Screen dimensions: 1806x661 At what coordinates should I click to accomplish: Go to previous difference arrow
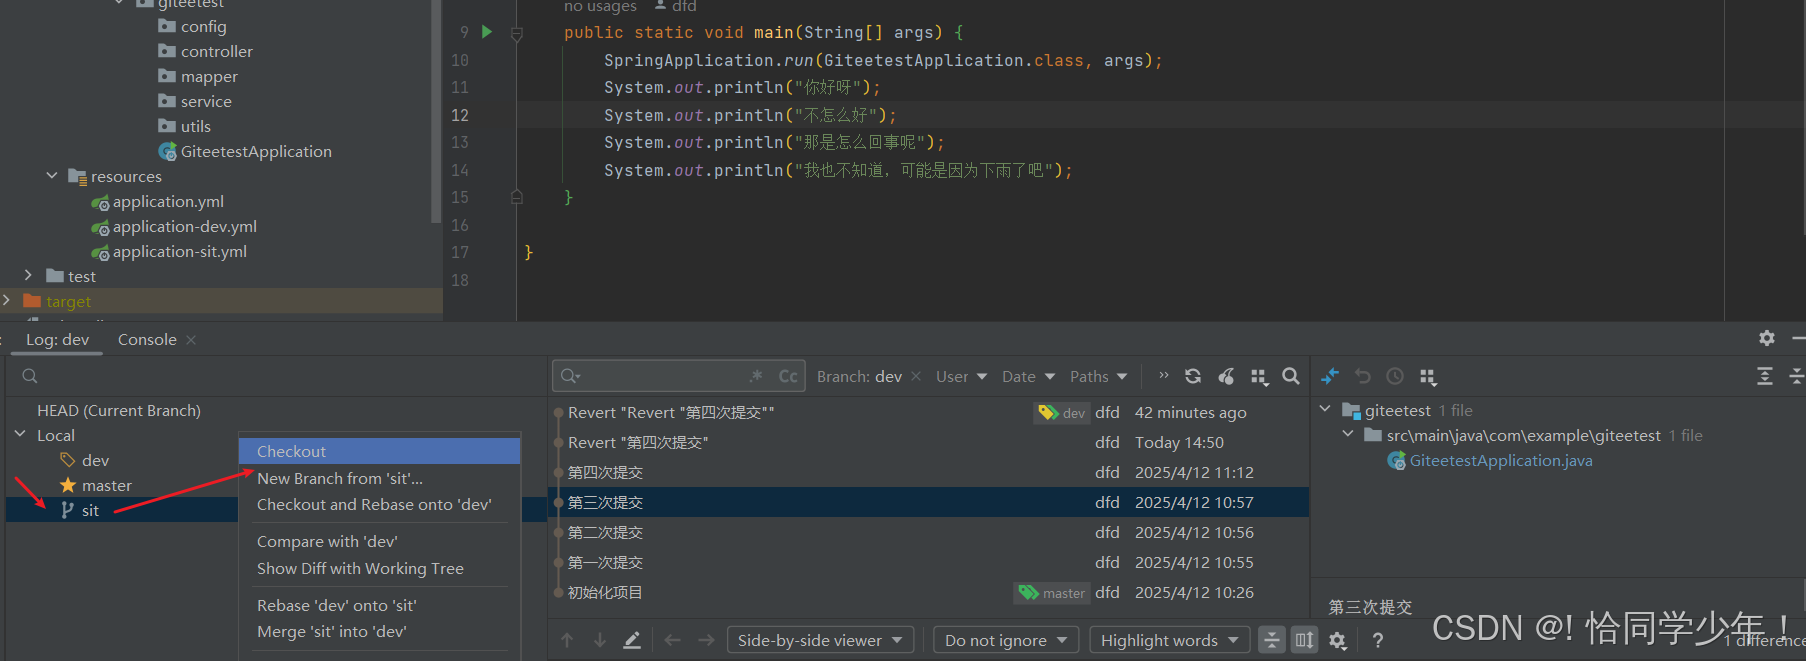[x=567, y=640]
